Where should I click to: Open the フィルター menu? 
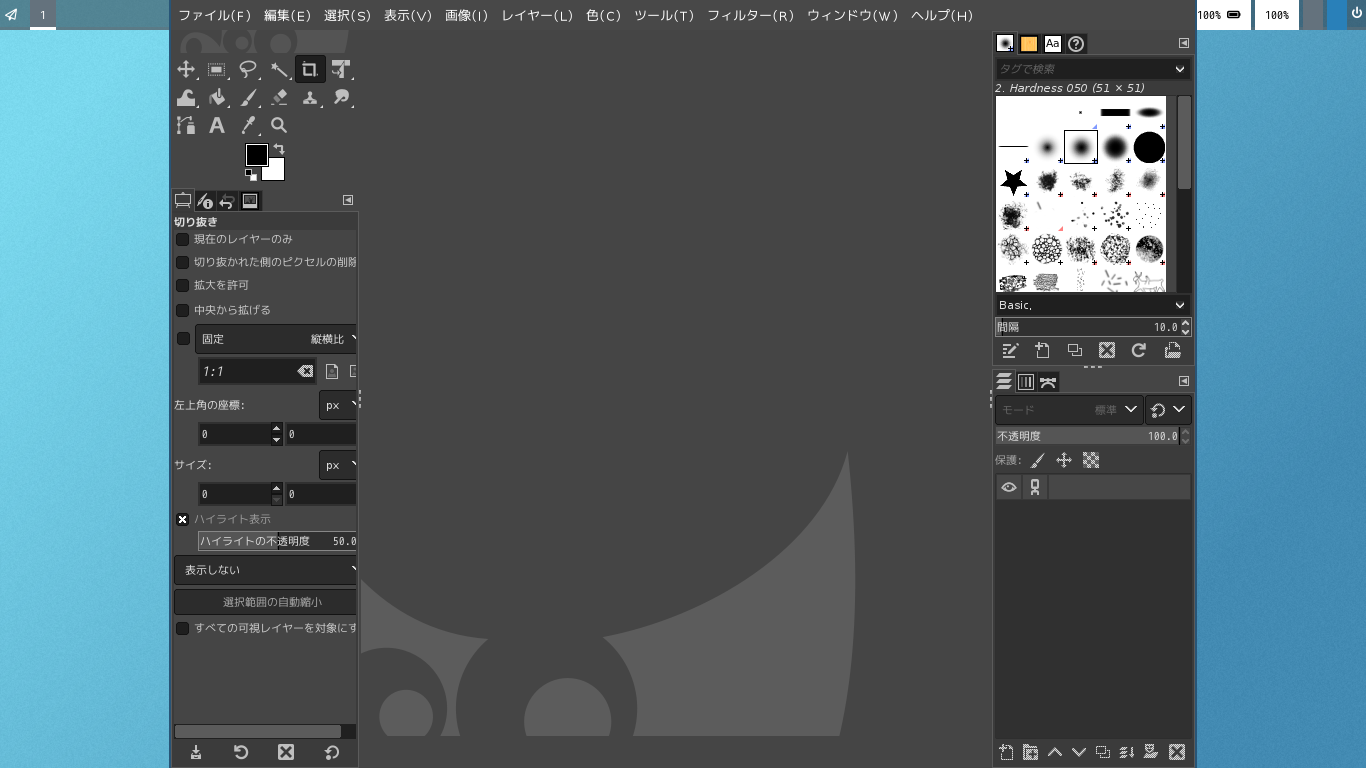pyautogui.click(x=752, y=15)
